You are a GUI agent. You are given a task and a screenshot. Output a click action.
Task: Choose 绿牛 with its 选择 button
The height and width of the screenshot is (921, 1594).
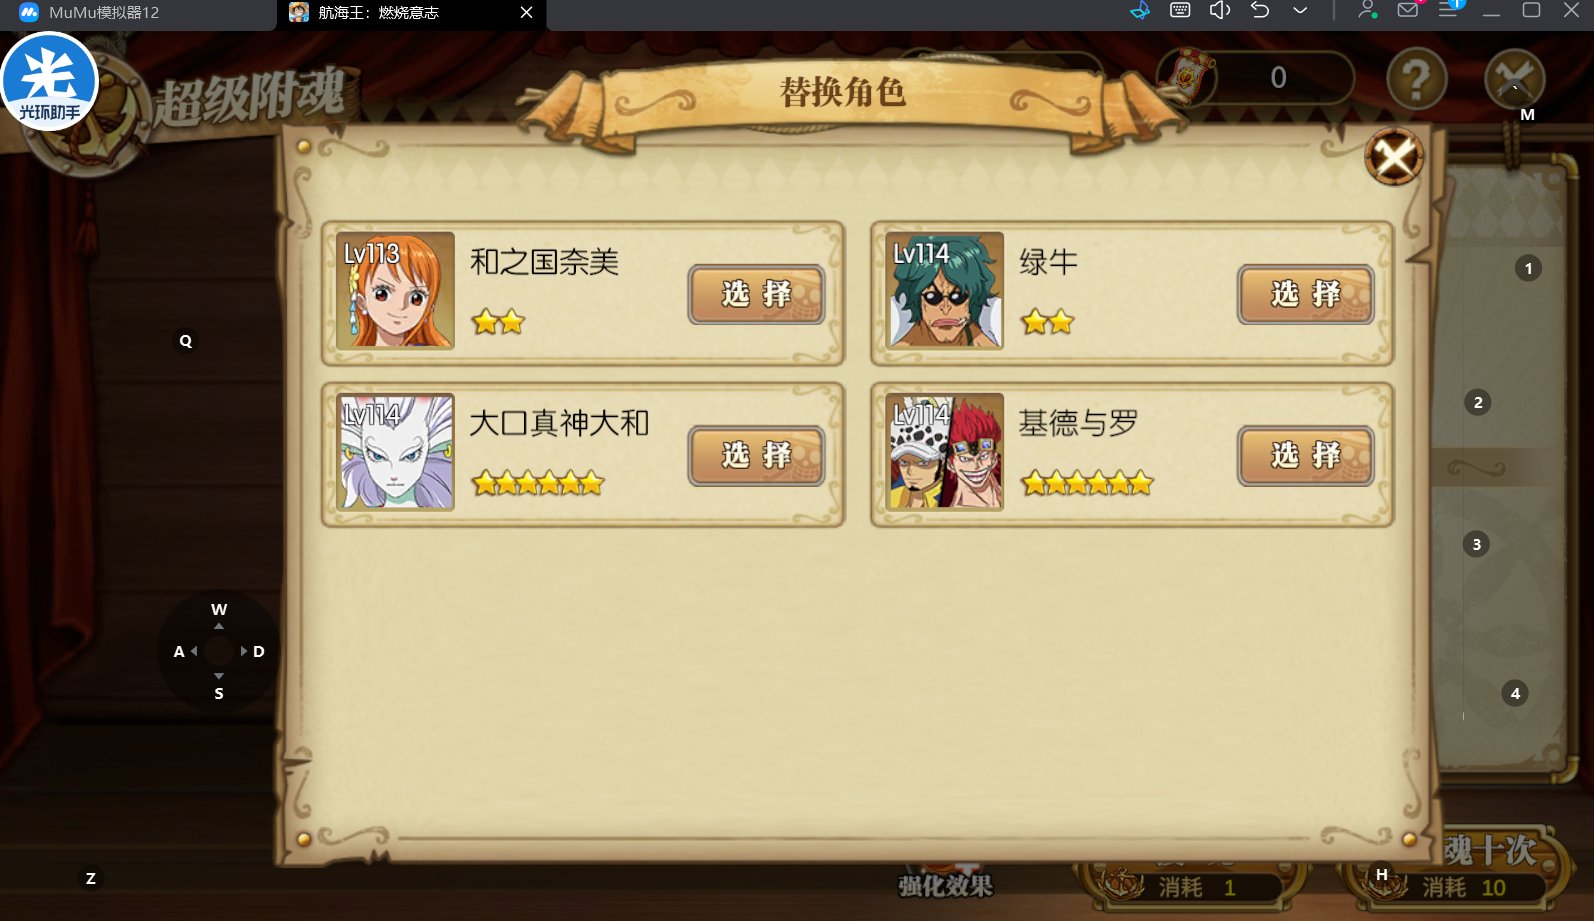pos(1305,294)
